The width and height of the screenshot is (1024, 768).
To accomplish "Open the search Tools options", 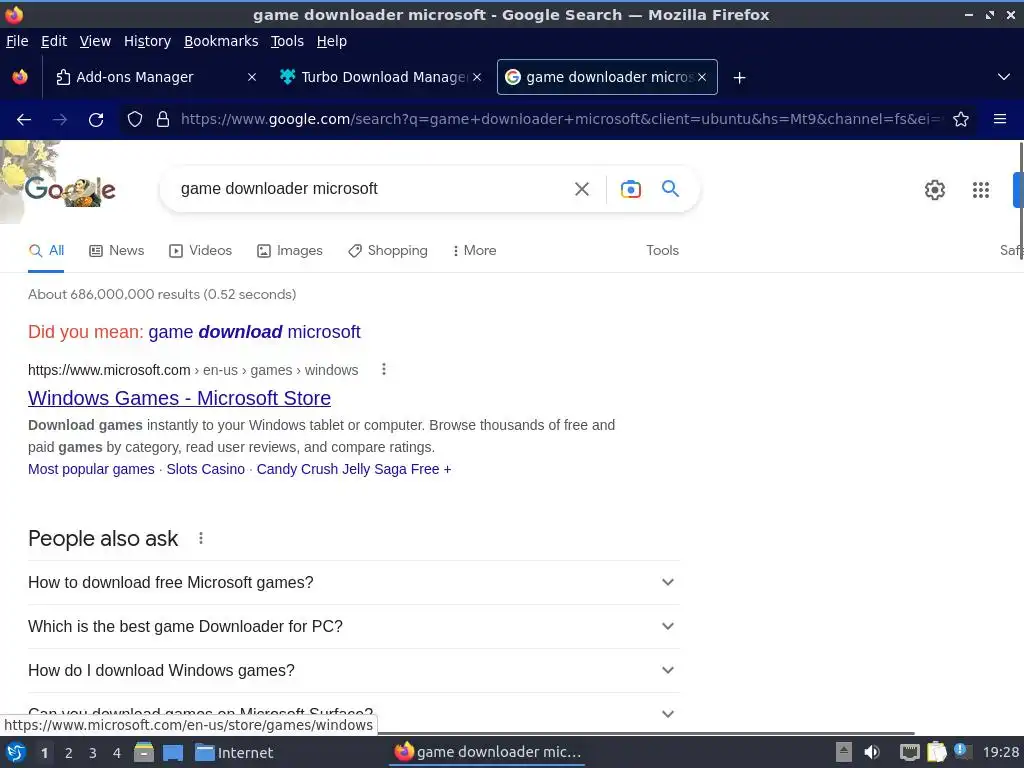I will pos(662,251).
